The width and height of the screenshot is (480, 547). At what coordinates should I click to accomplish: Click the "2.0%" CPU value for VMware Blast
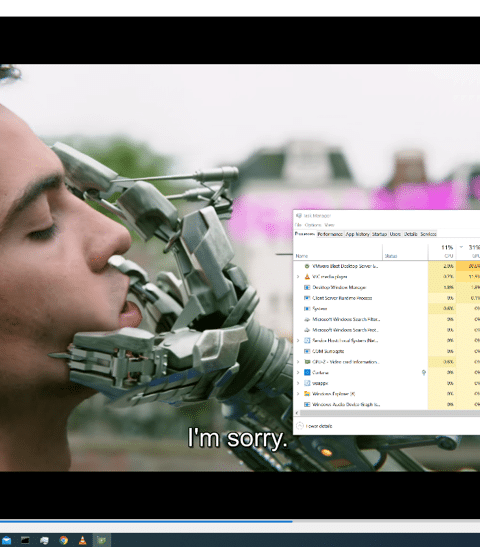tap(449, 266)
